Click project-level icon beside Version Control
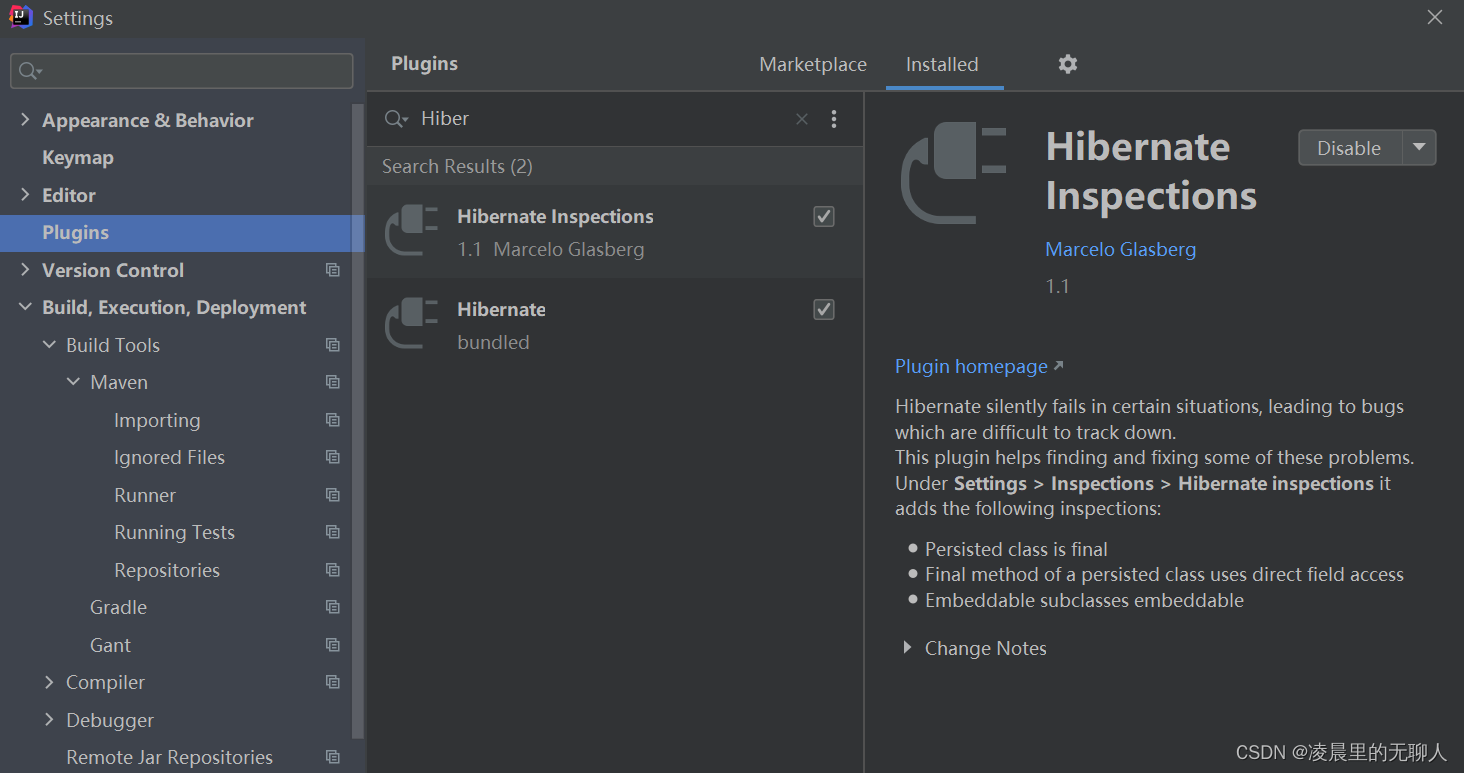Image resolution: width=1464 pixels, height=773 pixels. [x=333, y=270]
